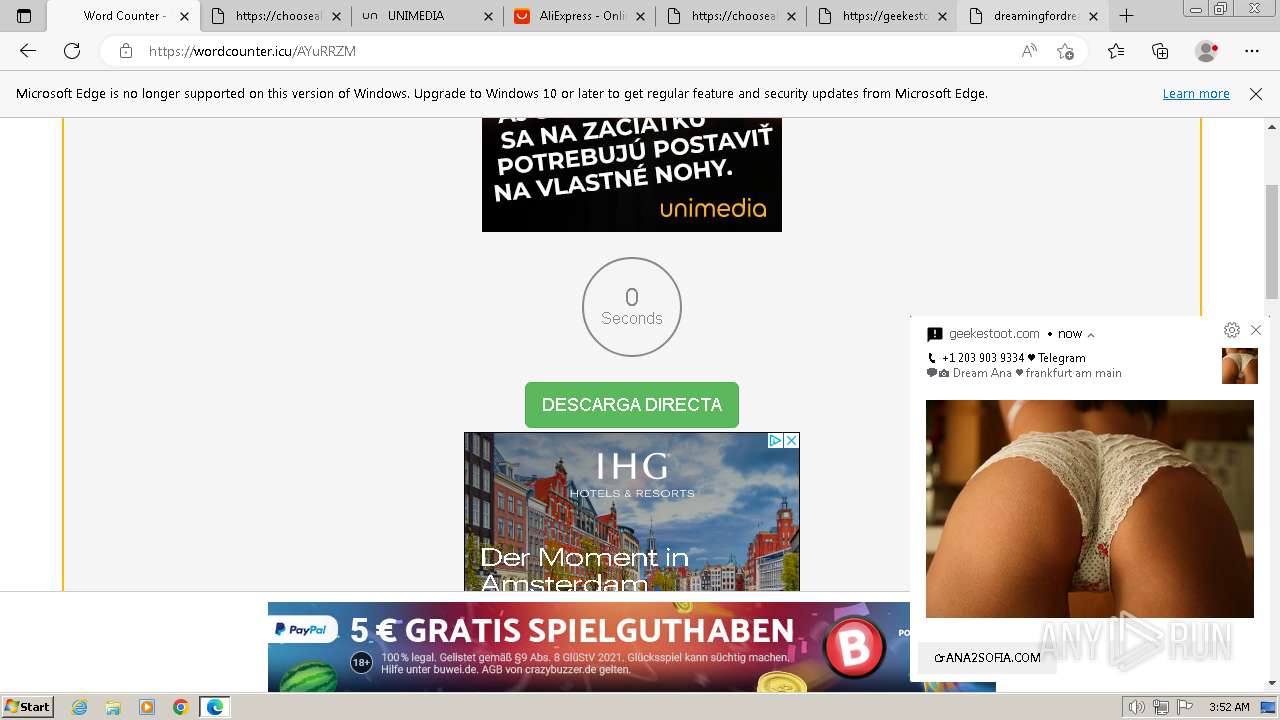Add this page to favorites star icon

[1066, 51]
